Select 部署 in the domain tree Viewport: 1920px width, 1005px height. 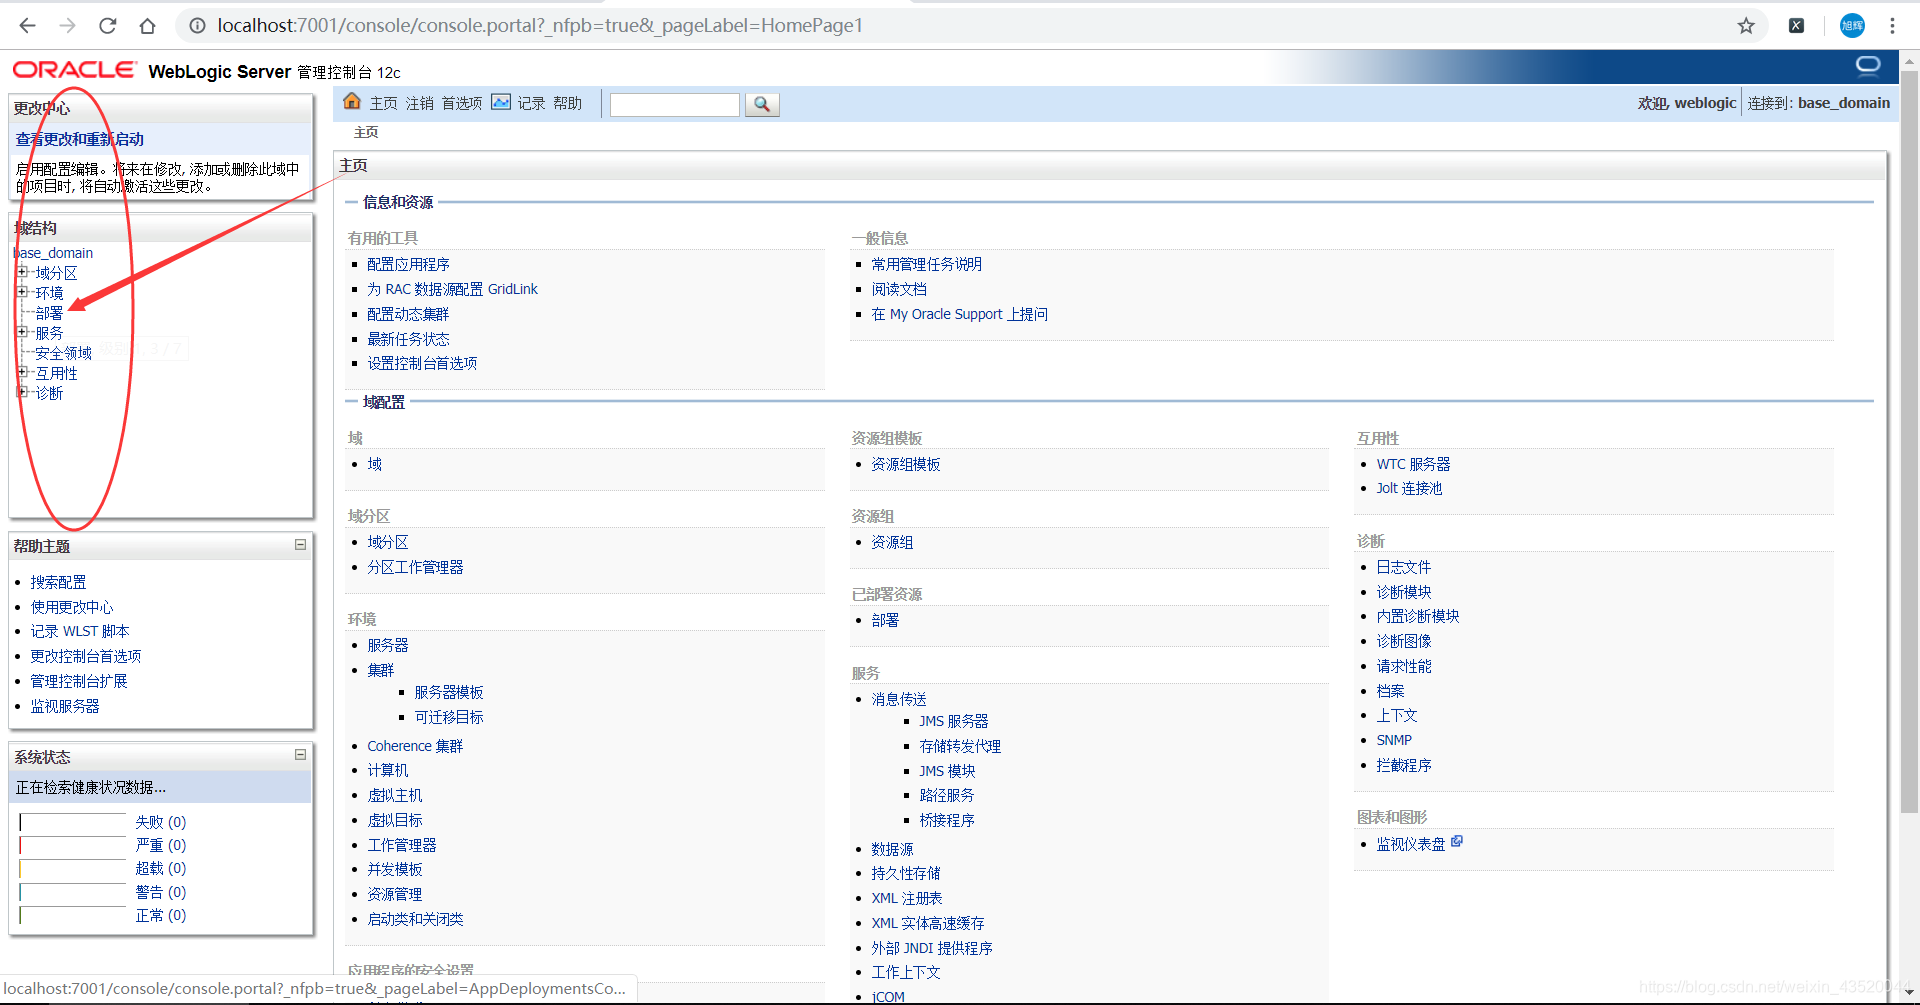pos(49,313)
